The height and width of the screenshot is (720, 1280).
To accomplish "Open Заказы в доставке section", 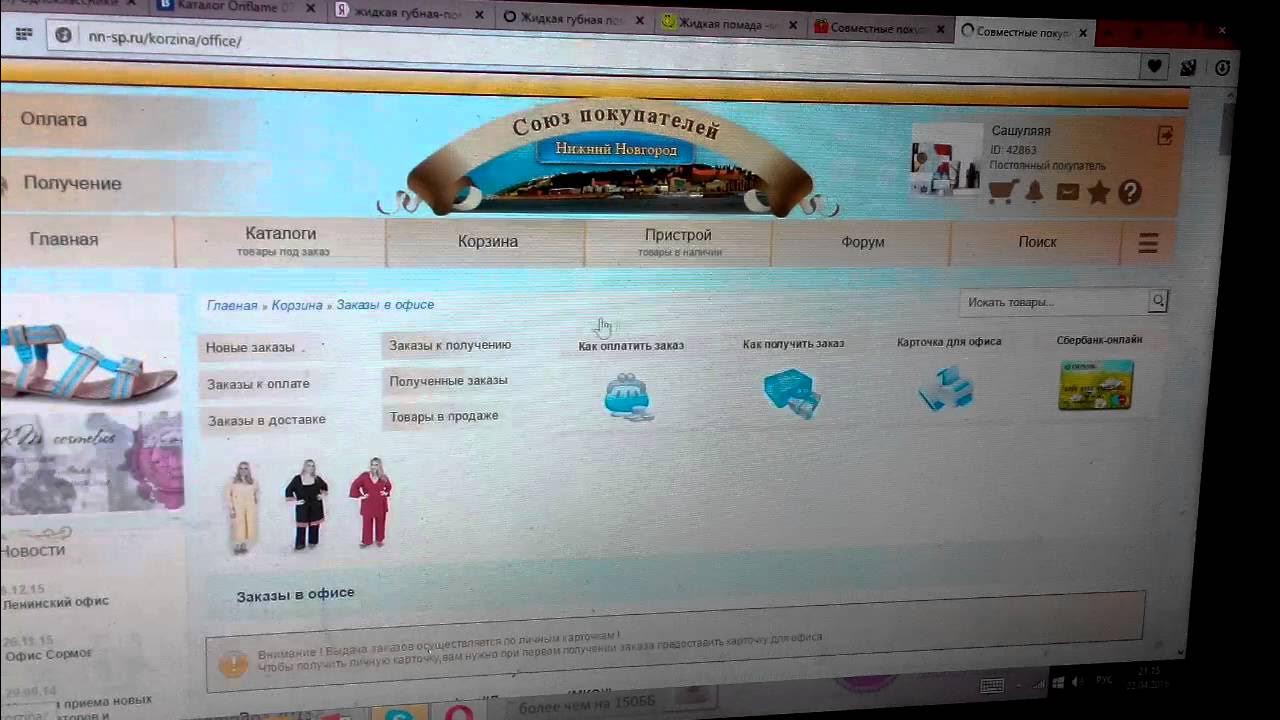I will [x=266, y=420].
